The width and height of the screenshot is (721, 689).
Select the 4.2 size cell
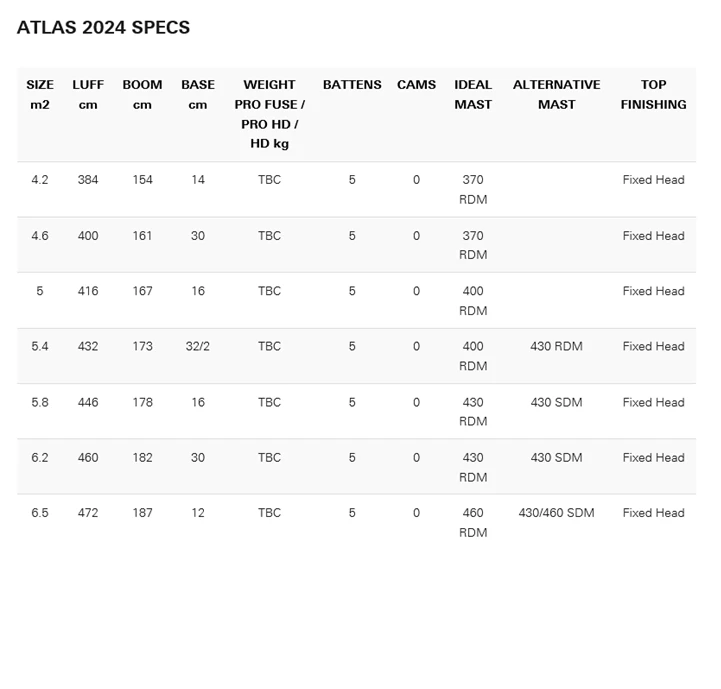(40, 180)
